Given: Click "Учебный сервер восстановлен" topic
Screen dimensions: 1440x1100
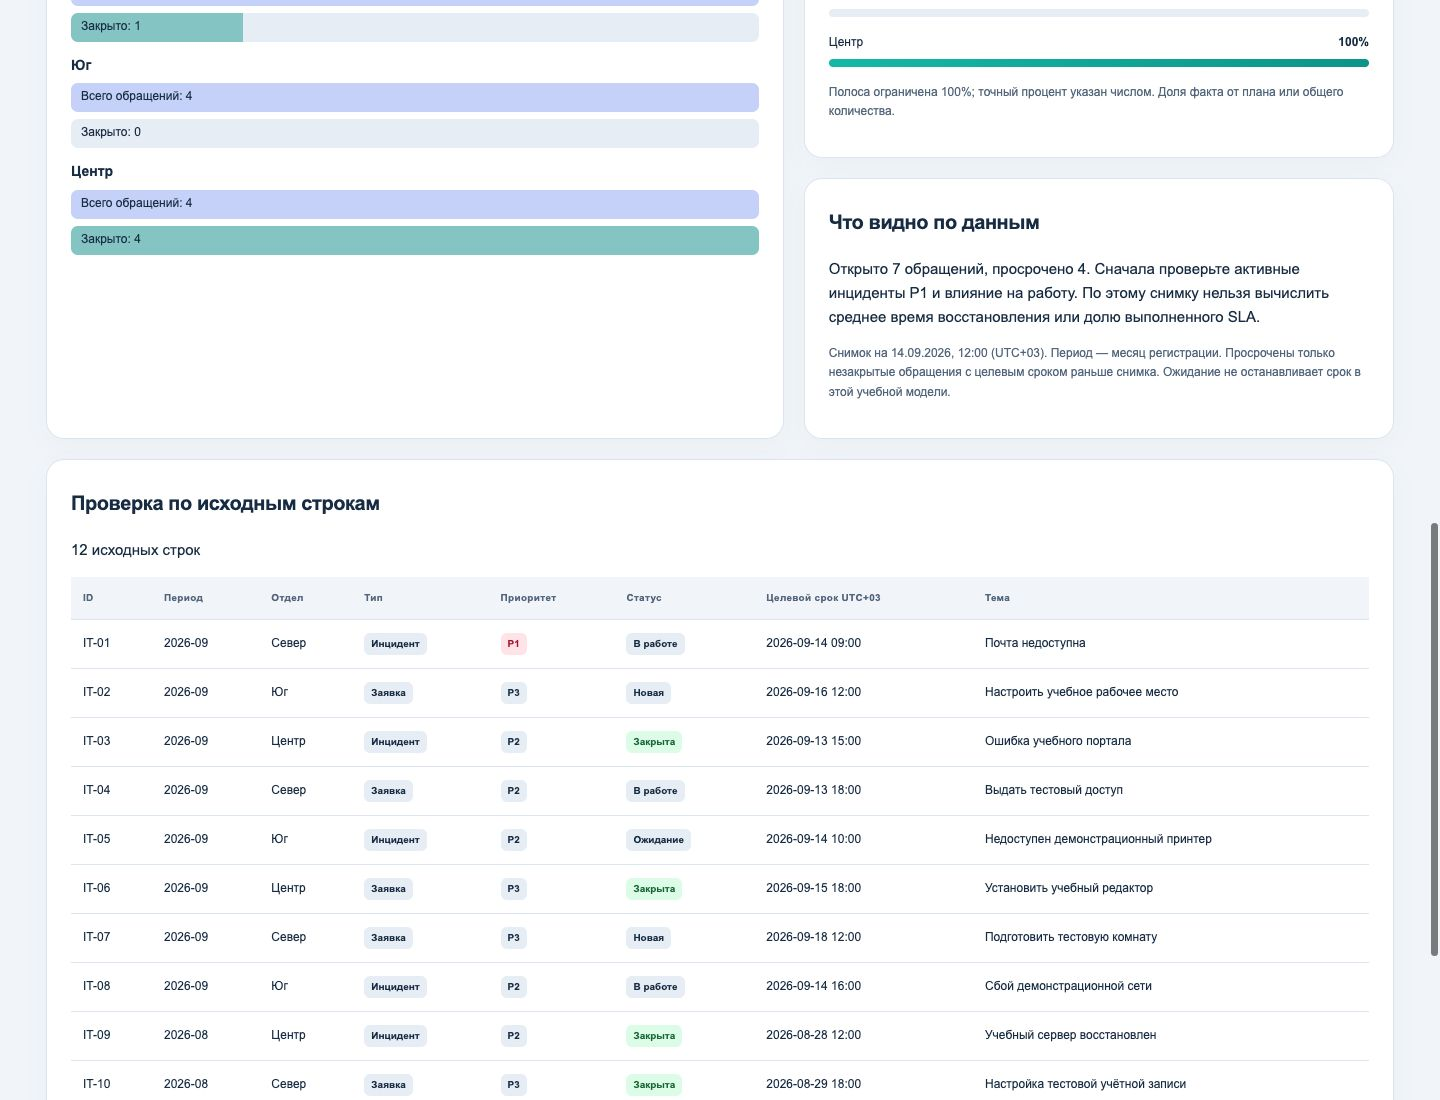Looking at the screenshot, I should 1070,1035.
